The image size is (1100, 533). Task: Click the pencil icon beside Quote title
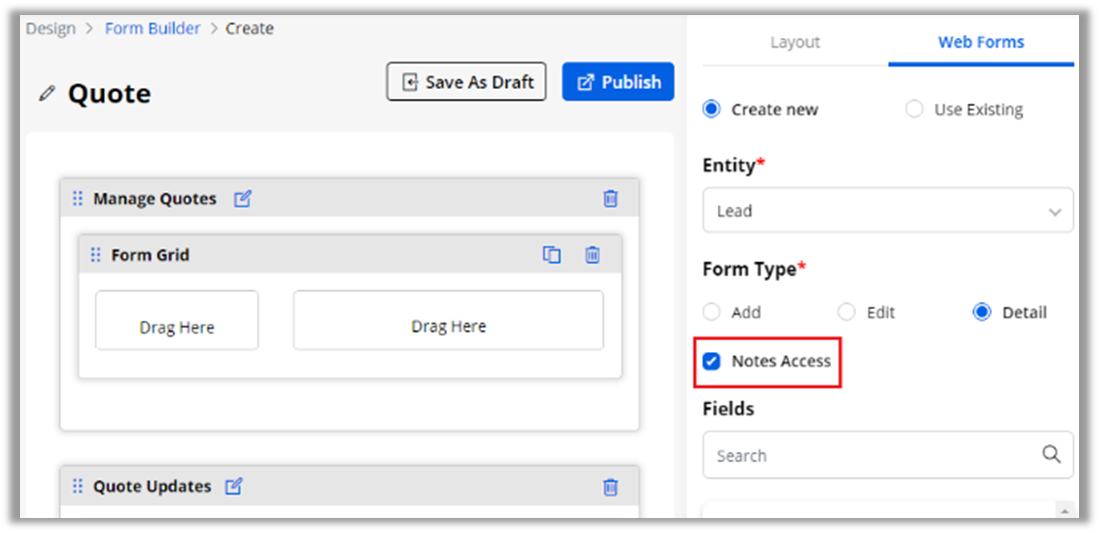(46, 94)
